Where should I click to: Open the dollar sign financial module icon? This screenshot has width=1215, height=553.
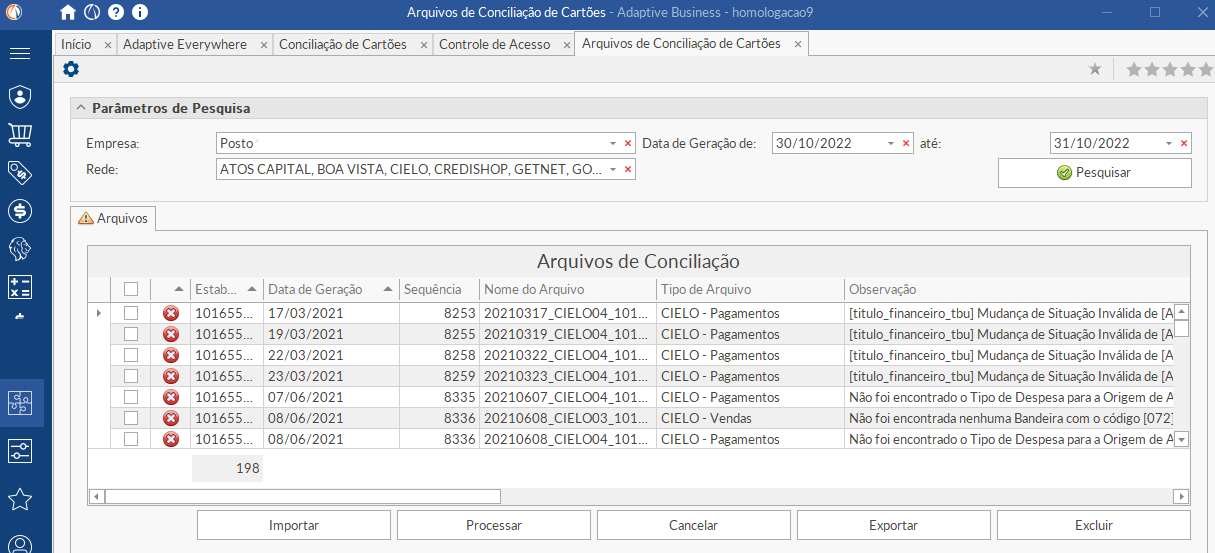20,211
